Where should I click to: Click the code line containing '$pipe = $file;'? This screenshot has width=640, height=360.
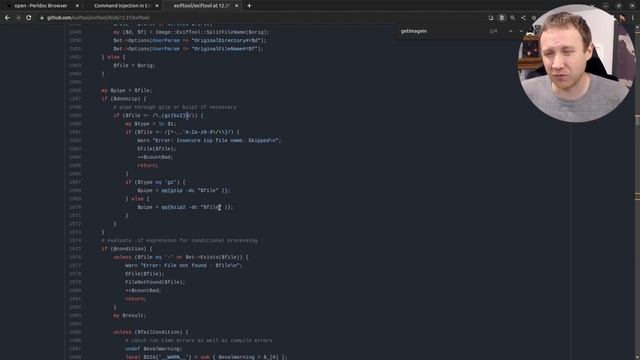tap(127, 90)
